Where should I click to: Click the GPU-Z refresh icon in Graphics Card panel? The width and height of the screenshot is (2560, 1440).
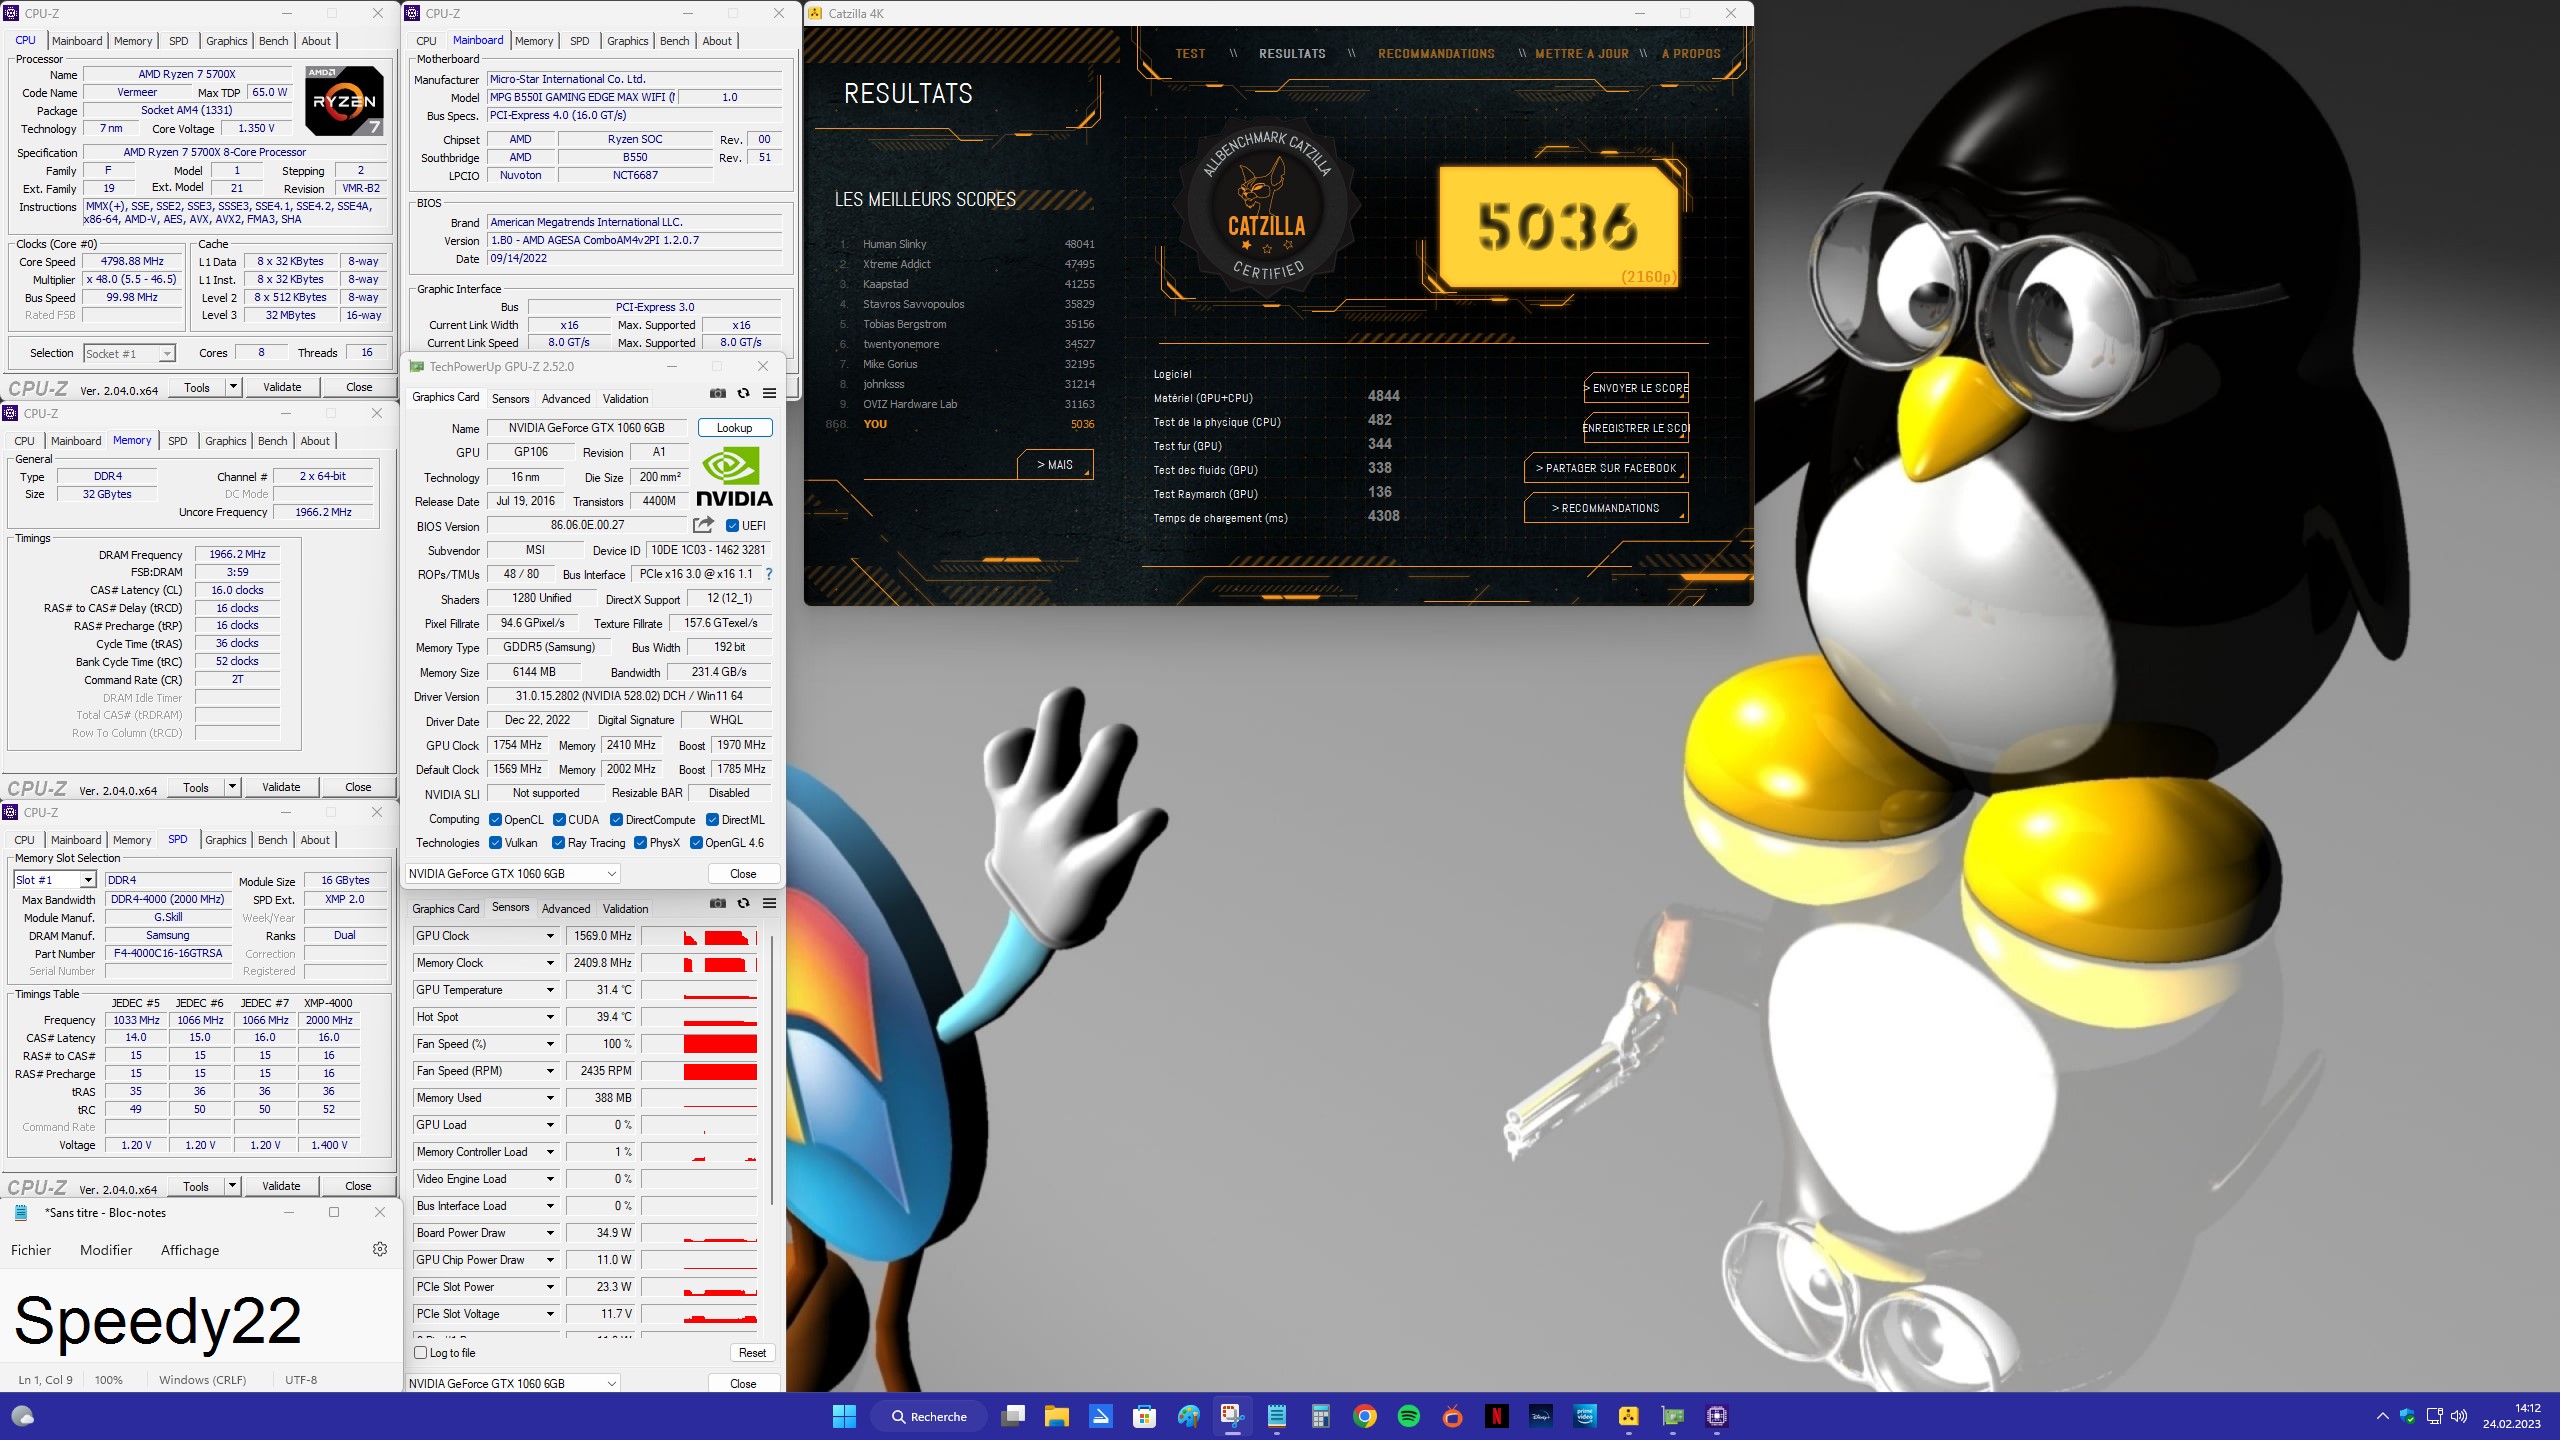click(743, 393)
